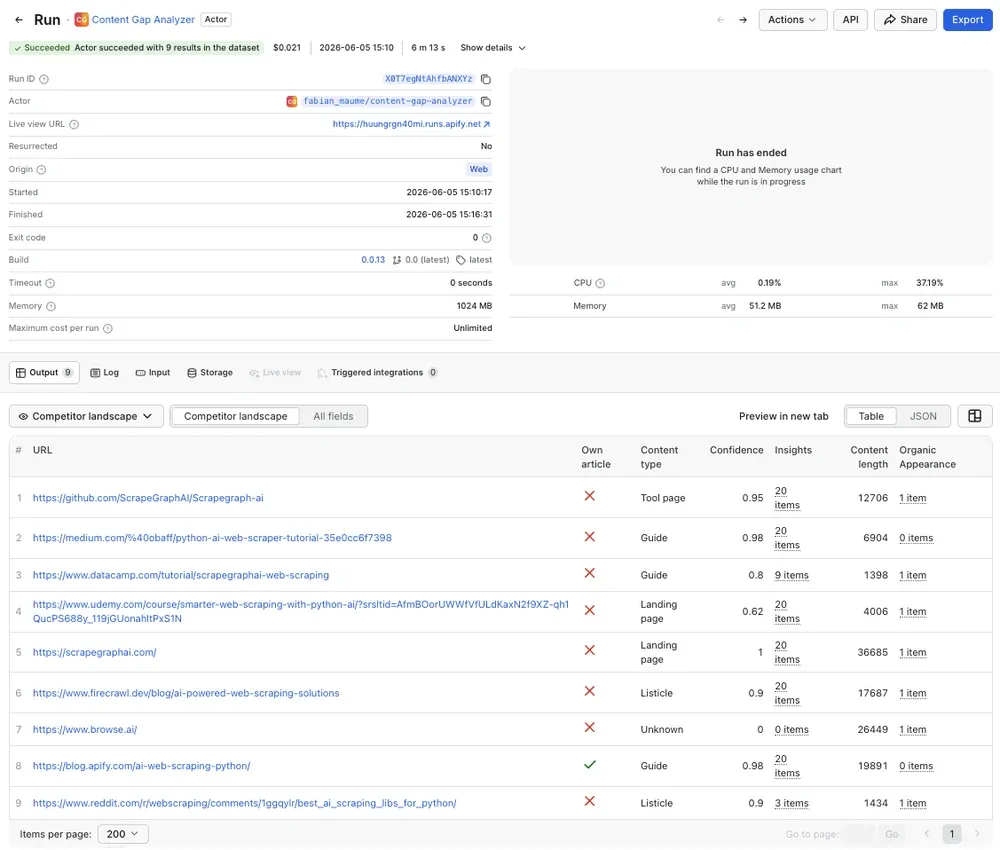This screenshot has height=850, width=1000.
Task: Open Preview in new tab
Action: point(783,416)
